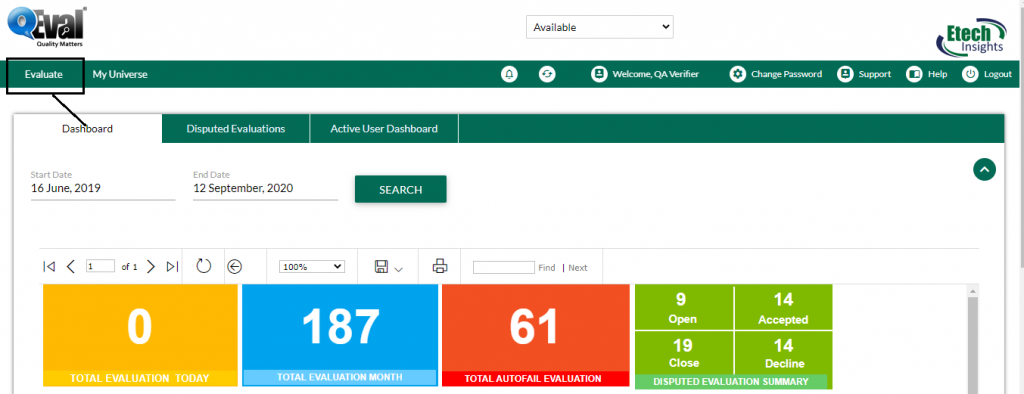
Task: Open the Active User Dashboard tab
Action: click(x=384, y=129)
